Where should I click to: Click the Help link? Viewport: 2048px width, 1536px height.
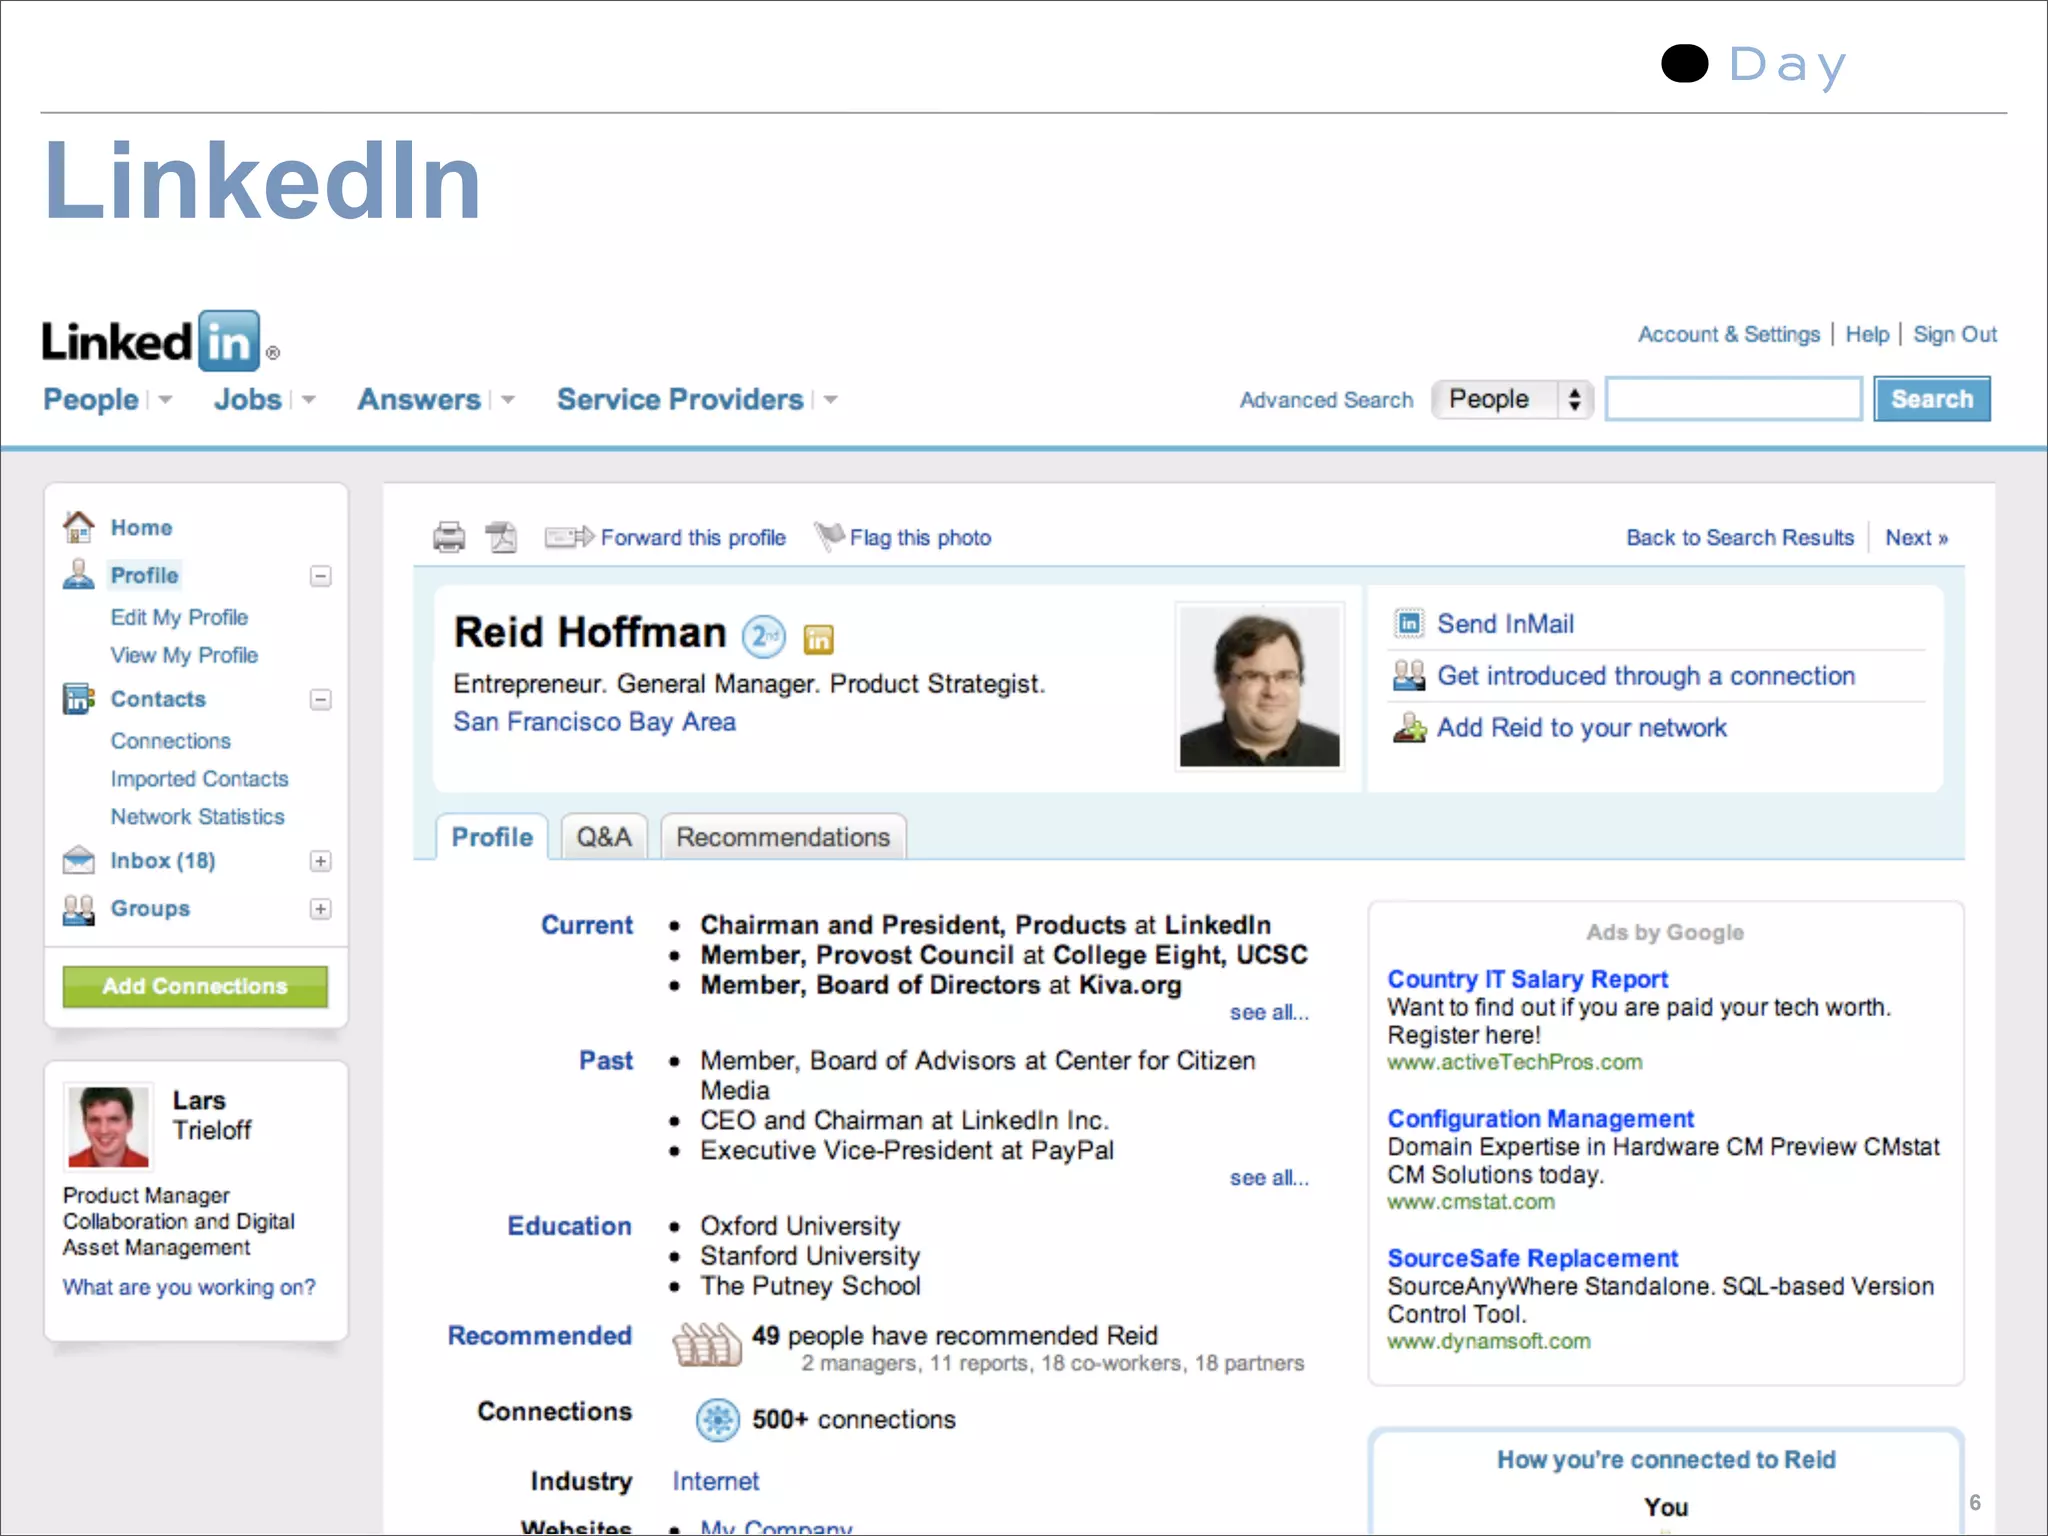[1867, 334]
